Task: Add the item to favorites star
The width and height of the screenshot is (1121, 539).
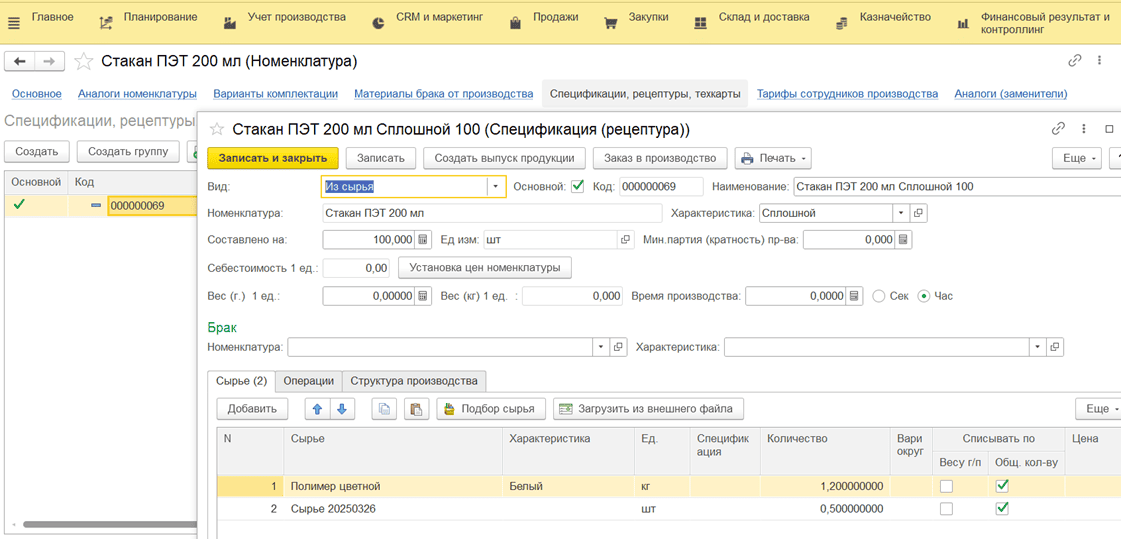Action: click(x=84, y=62)
